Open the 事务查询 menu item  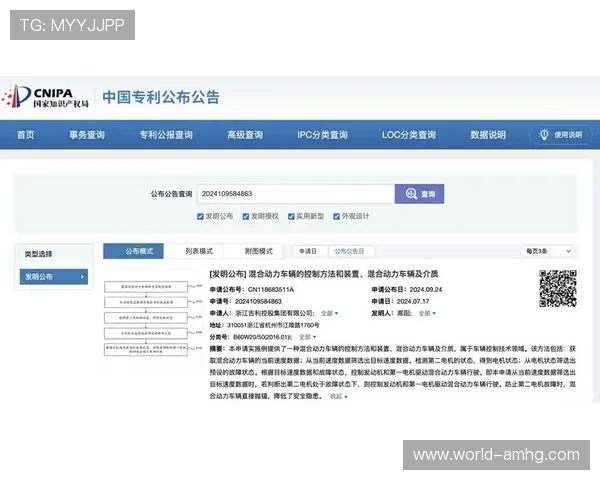coord(87,135)
